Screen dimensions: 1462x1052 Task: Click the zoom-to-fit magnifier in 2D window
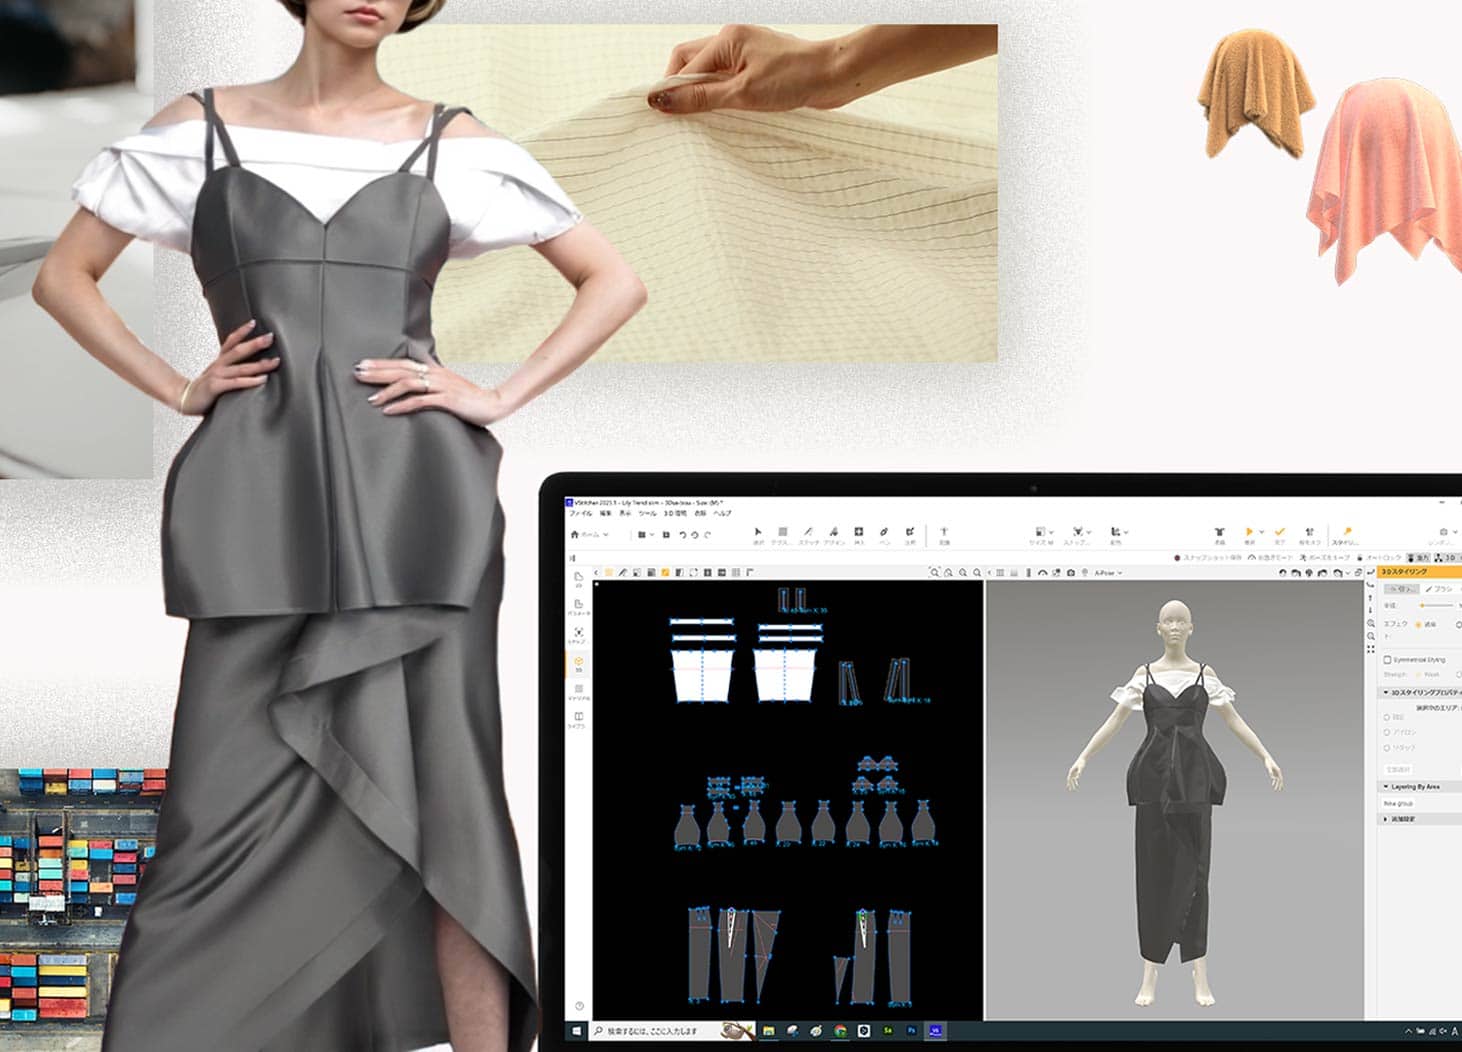(x=935, y=573)
